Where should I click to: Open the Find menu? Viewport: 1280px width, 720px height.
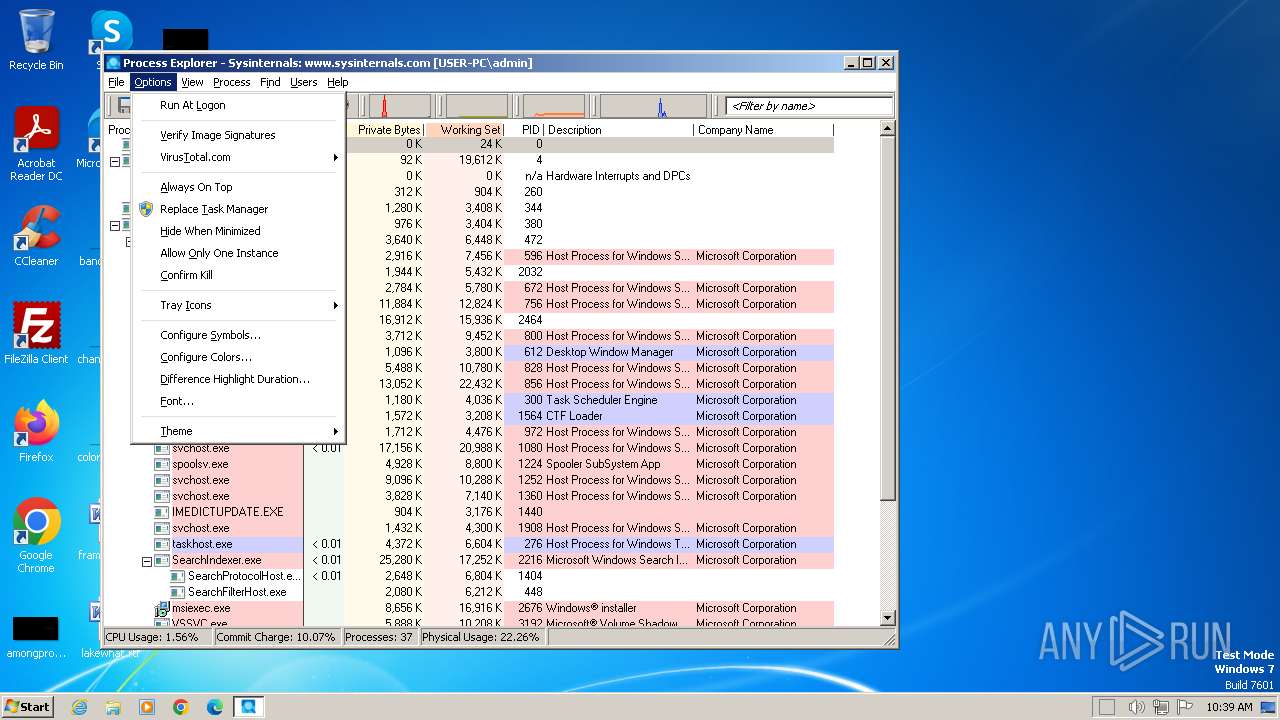coord(270,82)
